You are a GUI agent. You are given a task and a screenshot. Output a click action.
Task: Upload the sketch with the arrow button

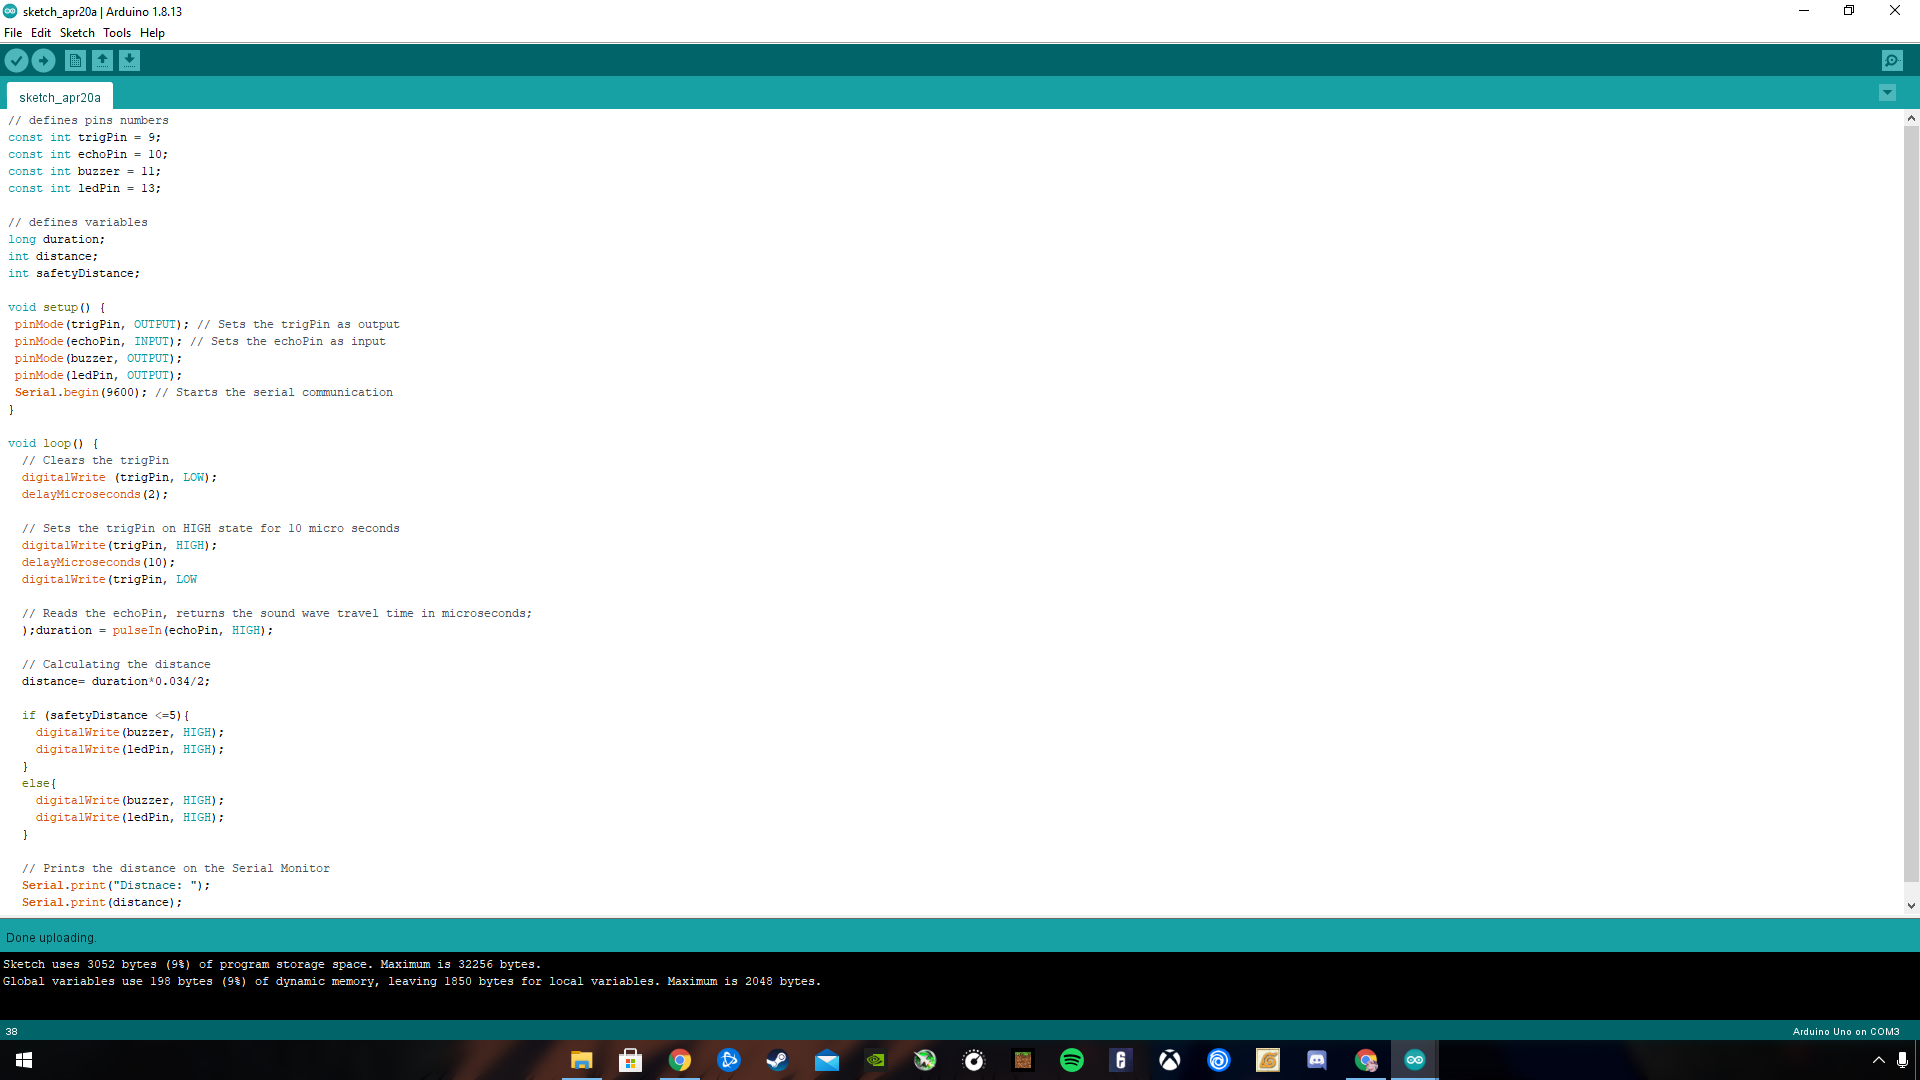coord(44,61)
